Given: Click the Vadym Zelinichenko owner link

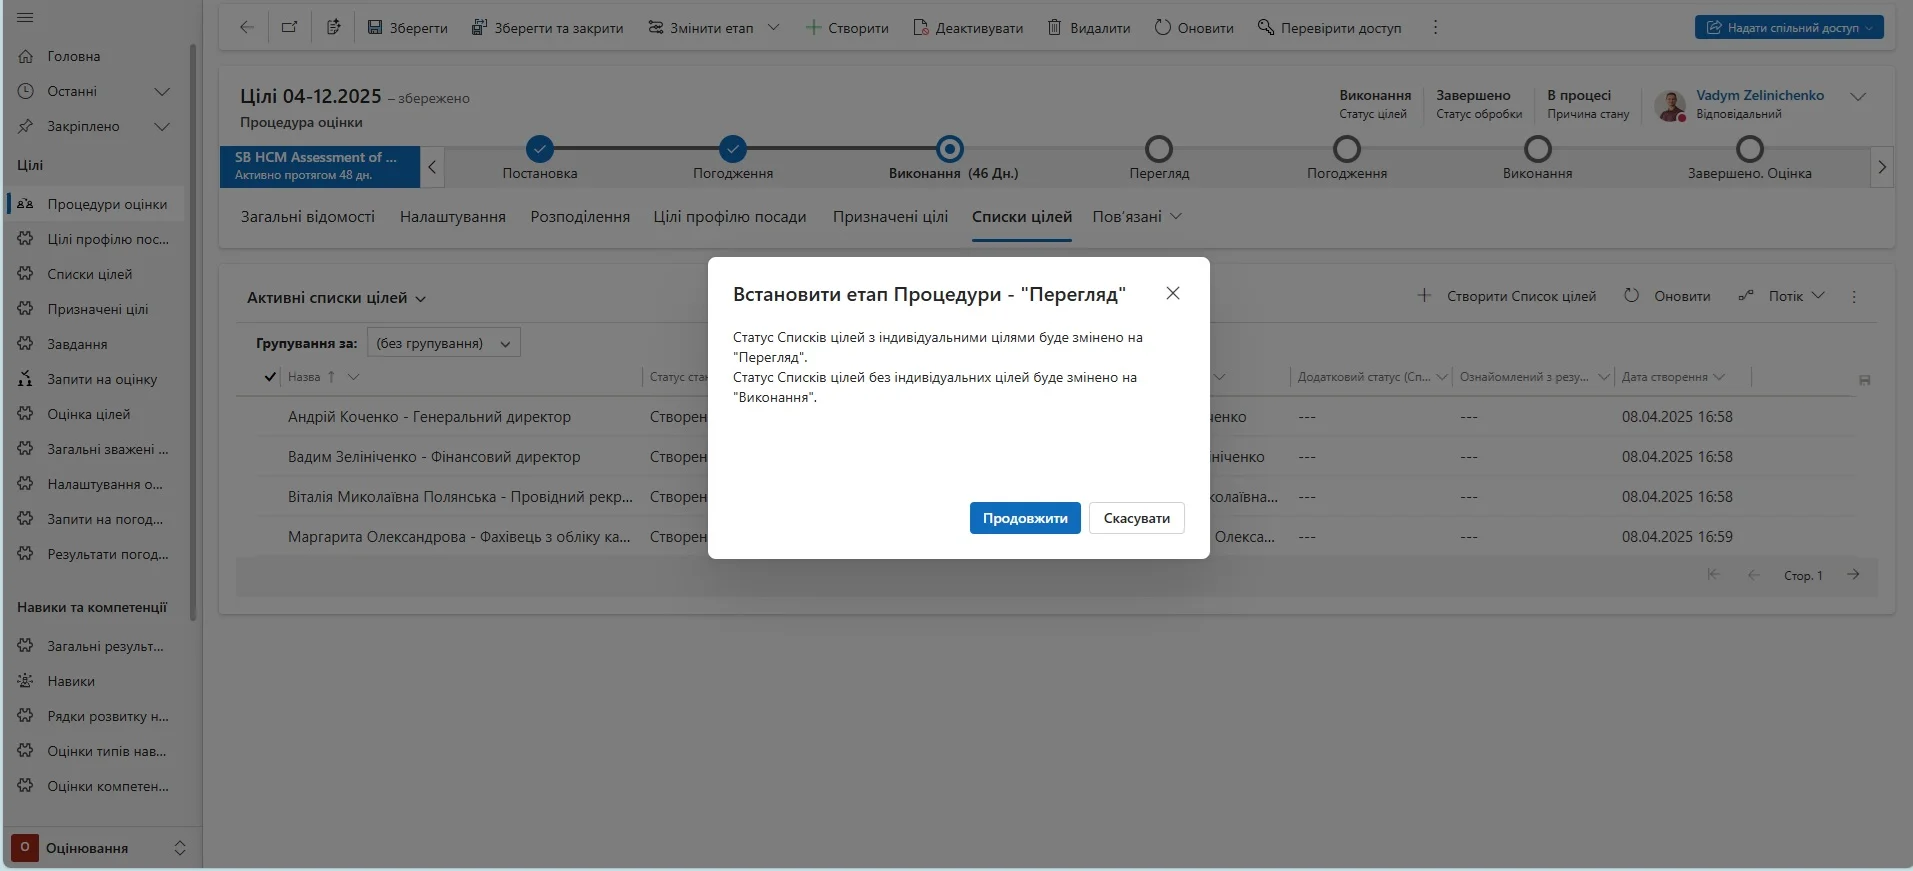Looking at the screenshot, I should [1759, 96].
